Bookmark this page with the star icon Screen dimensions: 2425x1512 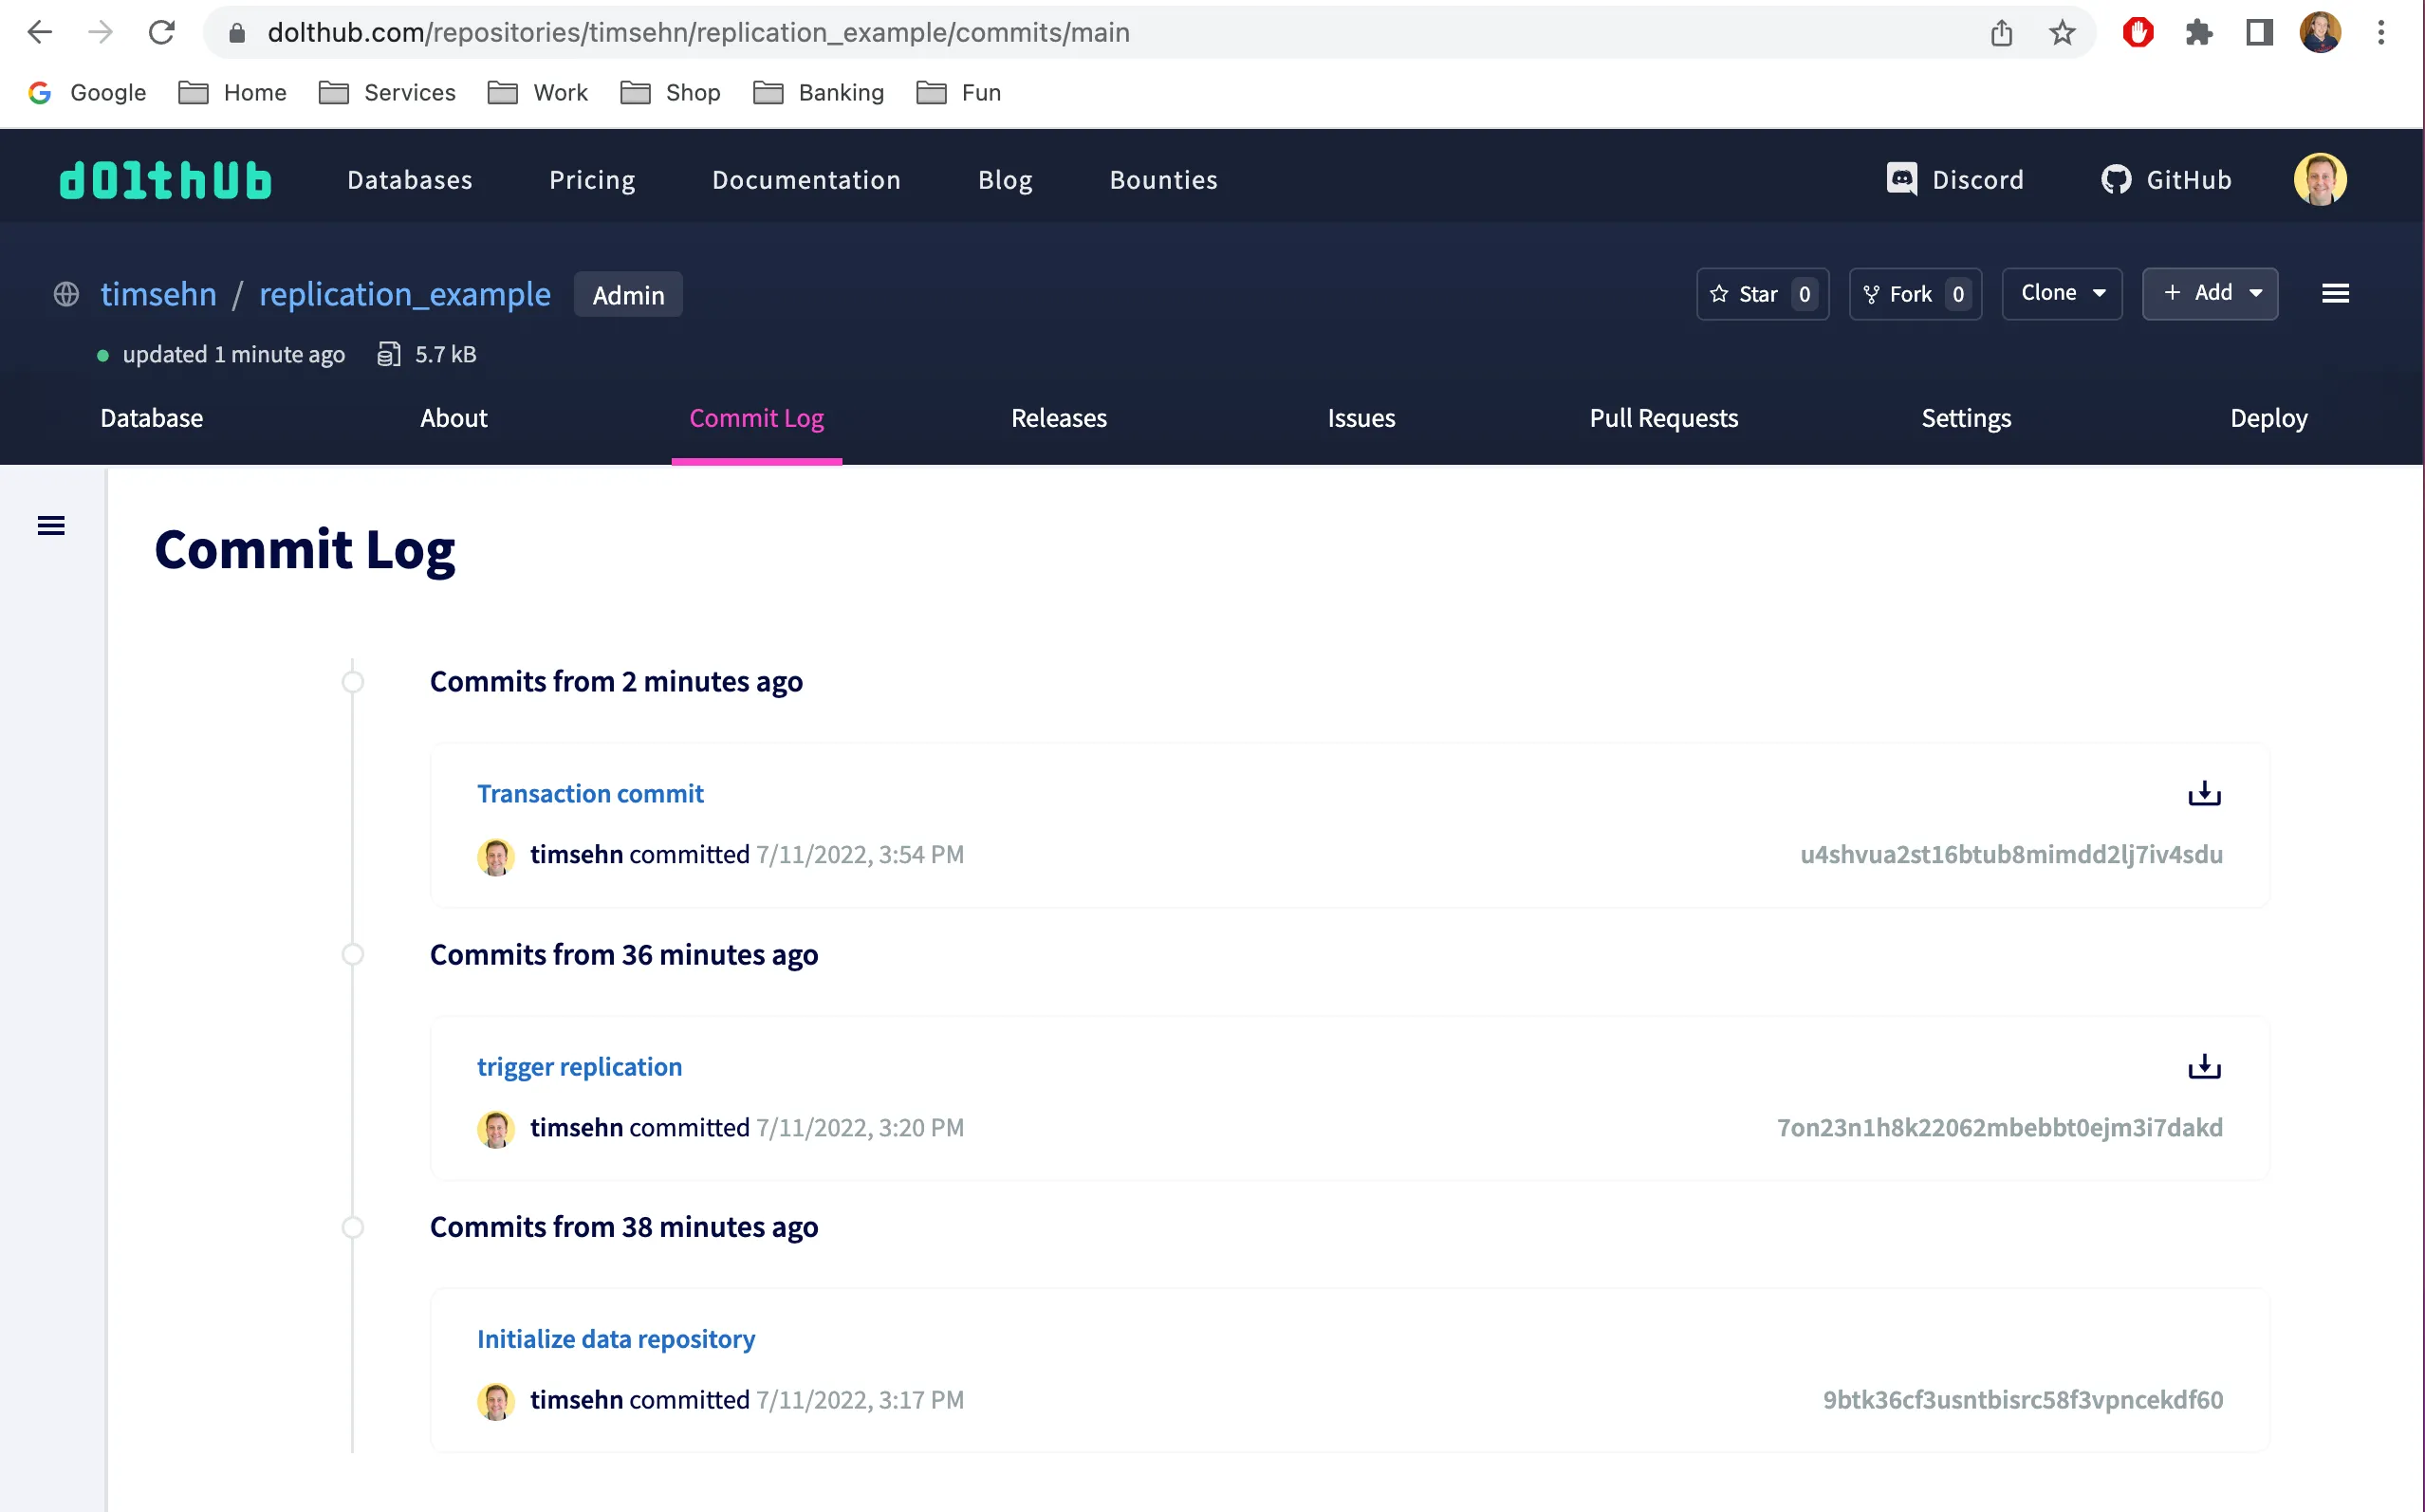coord(2062,33)
